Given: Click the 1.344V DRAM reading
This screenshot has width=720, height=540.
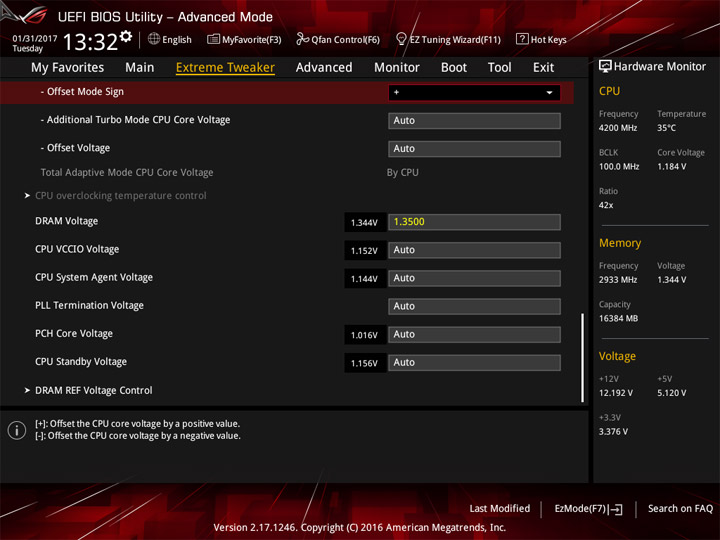Looking at the screenshot, I should coord(365,223).
